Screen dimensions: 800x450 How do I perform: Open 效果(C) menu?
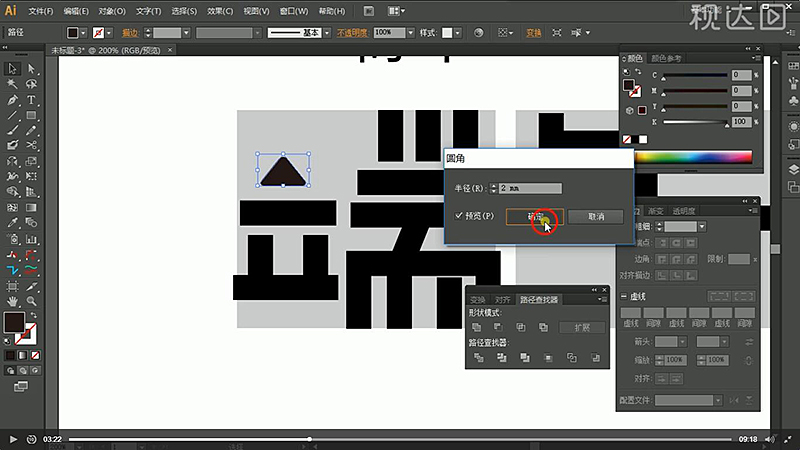(x=220, y=11)
